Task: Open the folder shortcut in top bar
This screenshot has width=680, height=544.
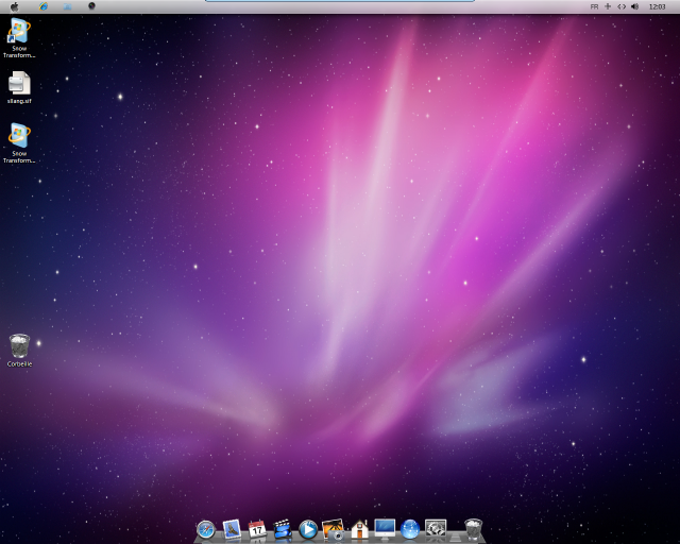Action: pyautogui.click(x=67, y=7)
